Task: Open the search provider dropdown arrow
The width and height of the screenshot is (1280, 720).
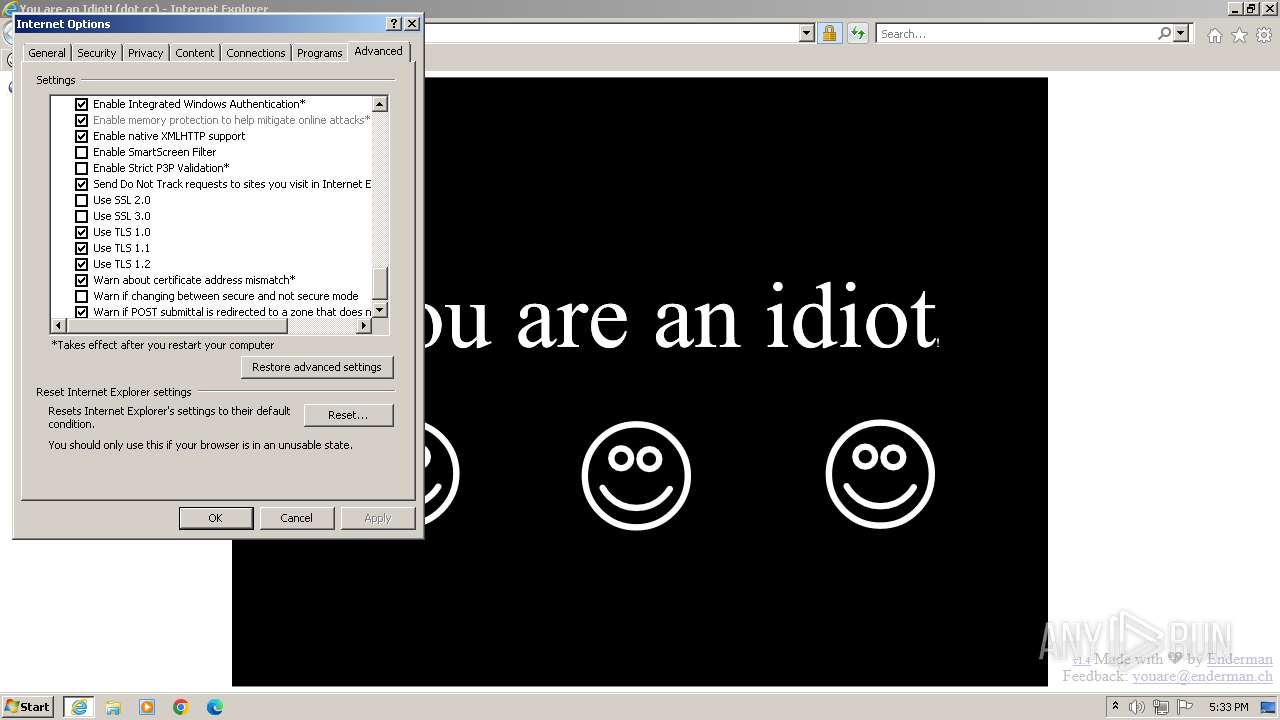Action: pos(1181,33)
